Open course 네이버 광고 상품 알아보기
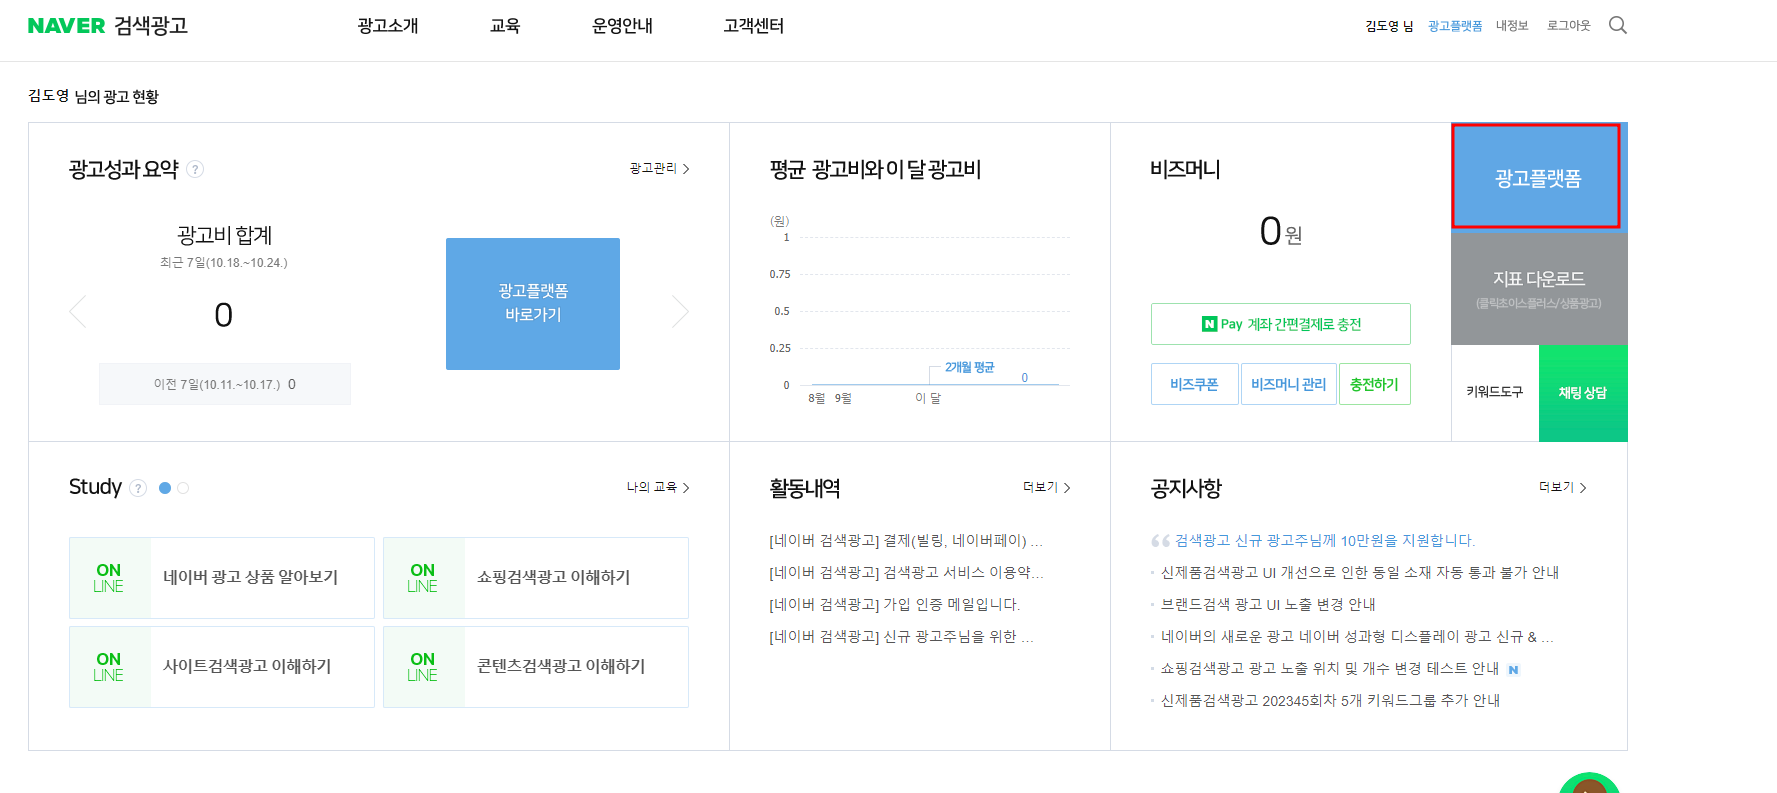This screenshot has height=793, width=1777. point(222,578)
